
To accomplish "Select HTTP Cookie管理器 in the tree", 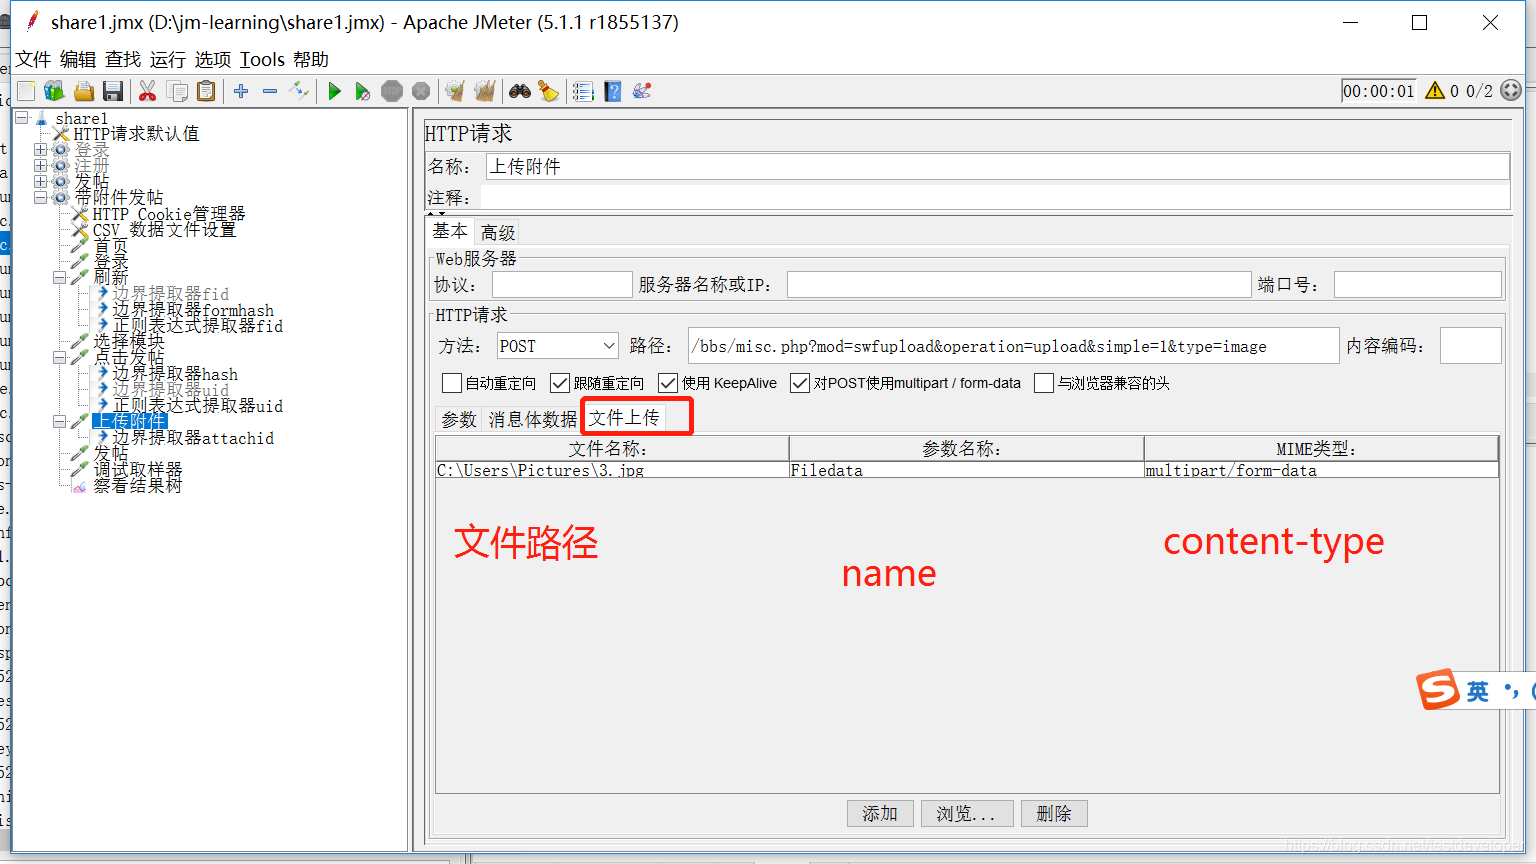I will coord(168,214).
